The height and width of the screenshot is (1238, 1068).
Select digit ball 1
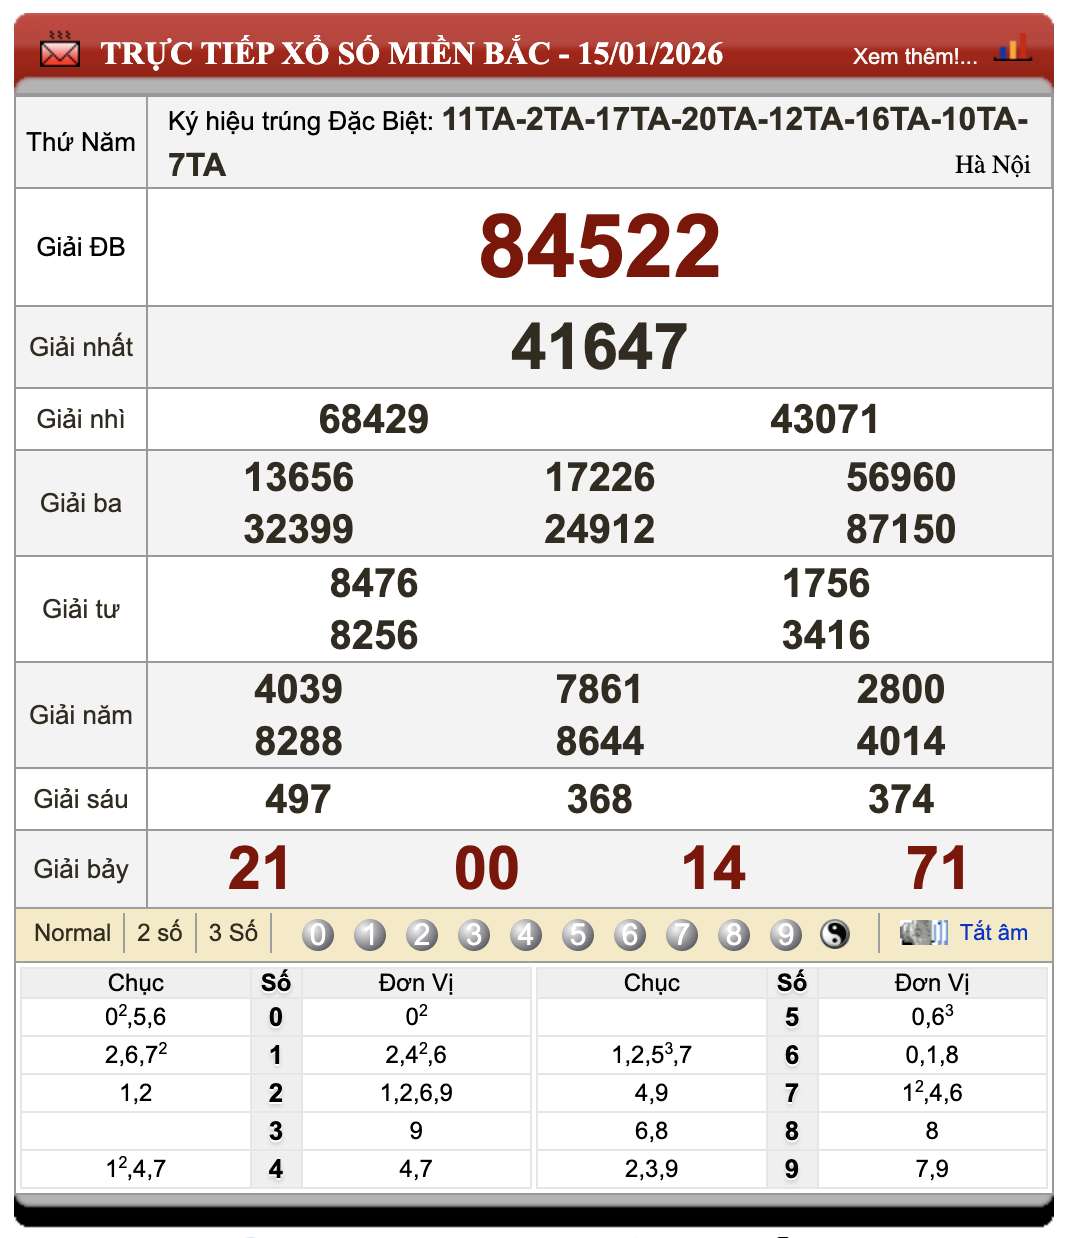[370, 934]
